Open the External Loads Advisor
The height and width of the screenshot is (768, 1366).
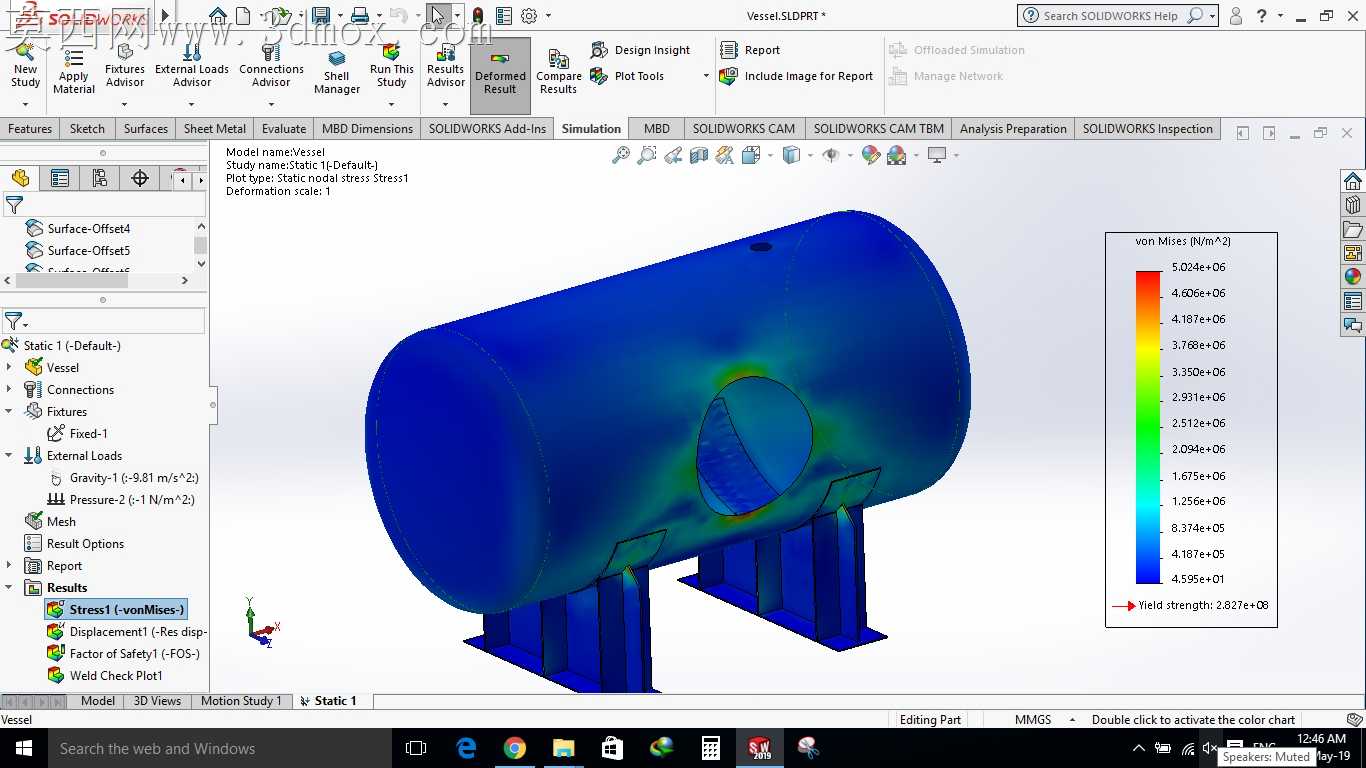pos(192,66)
